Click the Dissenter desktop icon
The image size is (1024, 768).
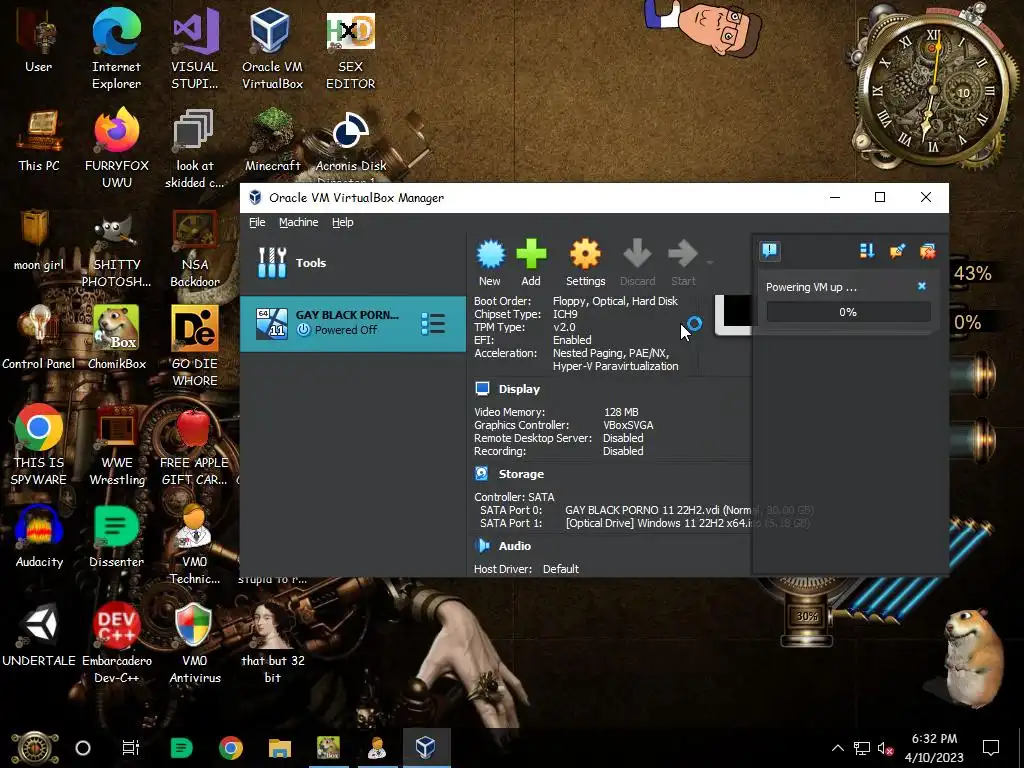(x=116, y=537)
